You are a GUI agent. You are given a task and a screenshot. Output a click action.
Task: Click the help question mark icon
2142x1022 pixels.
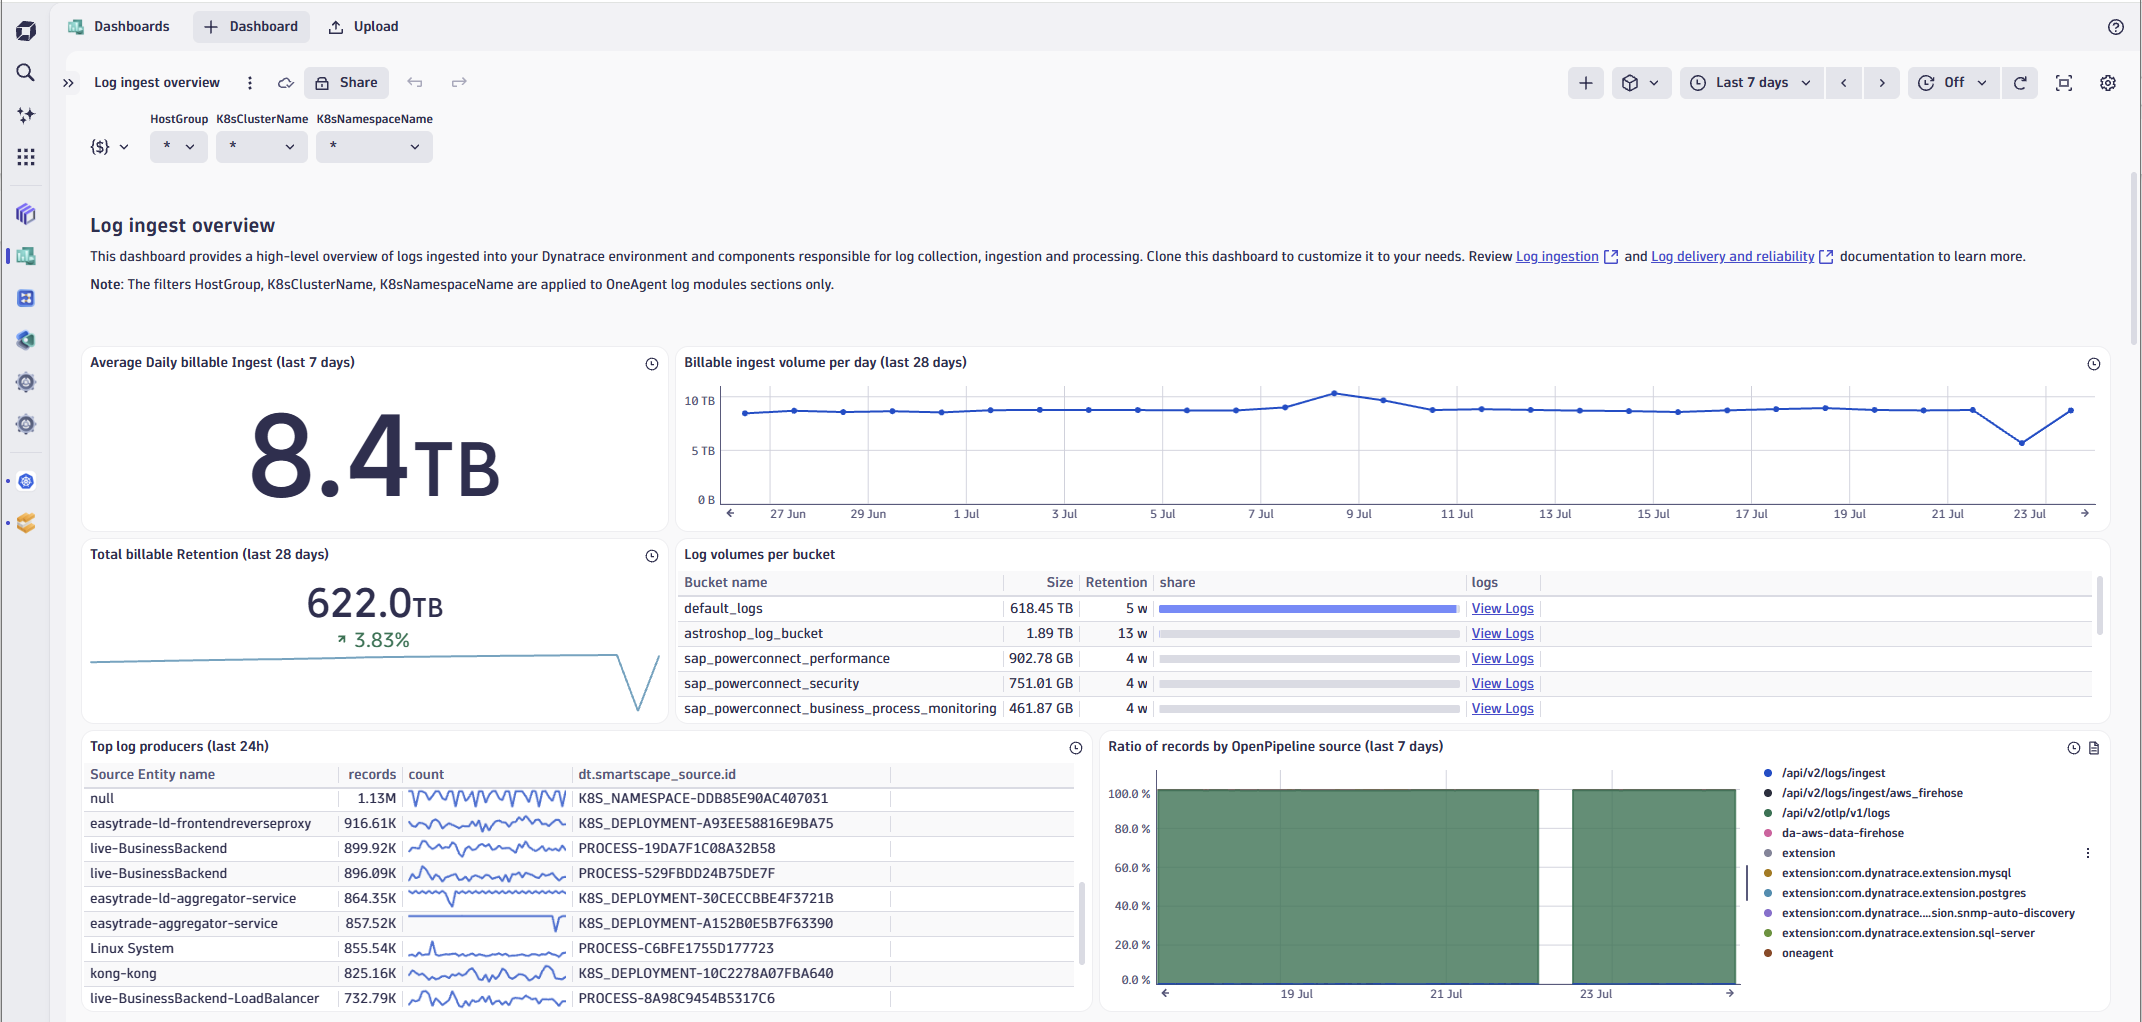click(2115, 27)
